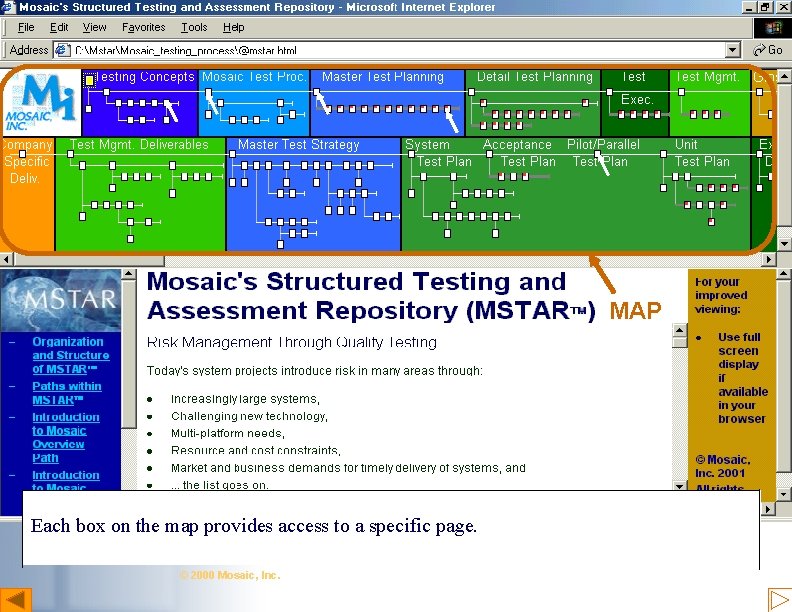Open the Tools menu
The image size is (792, 612).
(194, 27)
